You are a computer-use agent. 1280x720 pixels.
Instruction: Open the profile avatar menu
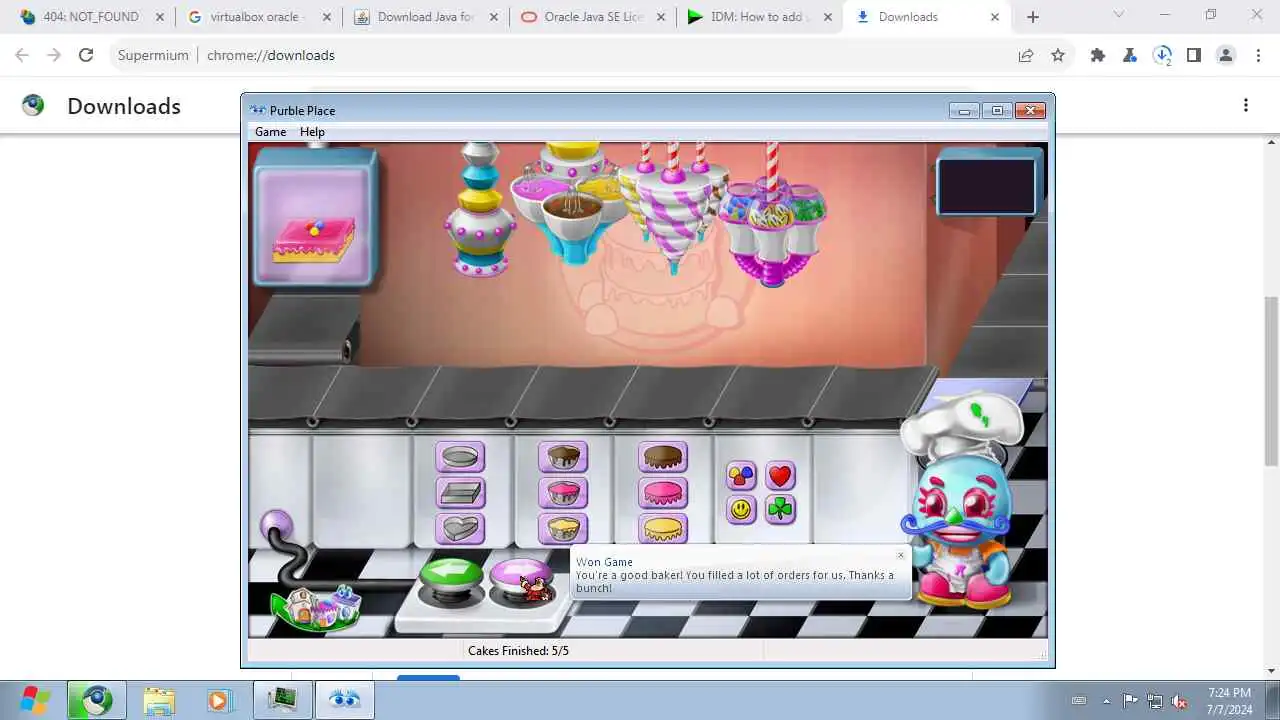(1226, 56)
